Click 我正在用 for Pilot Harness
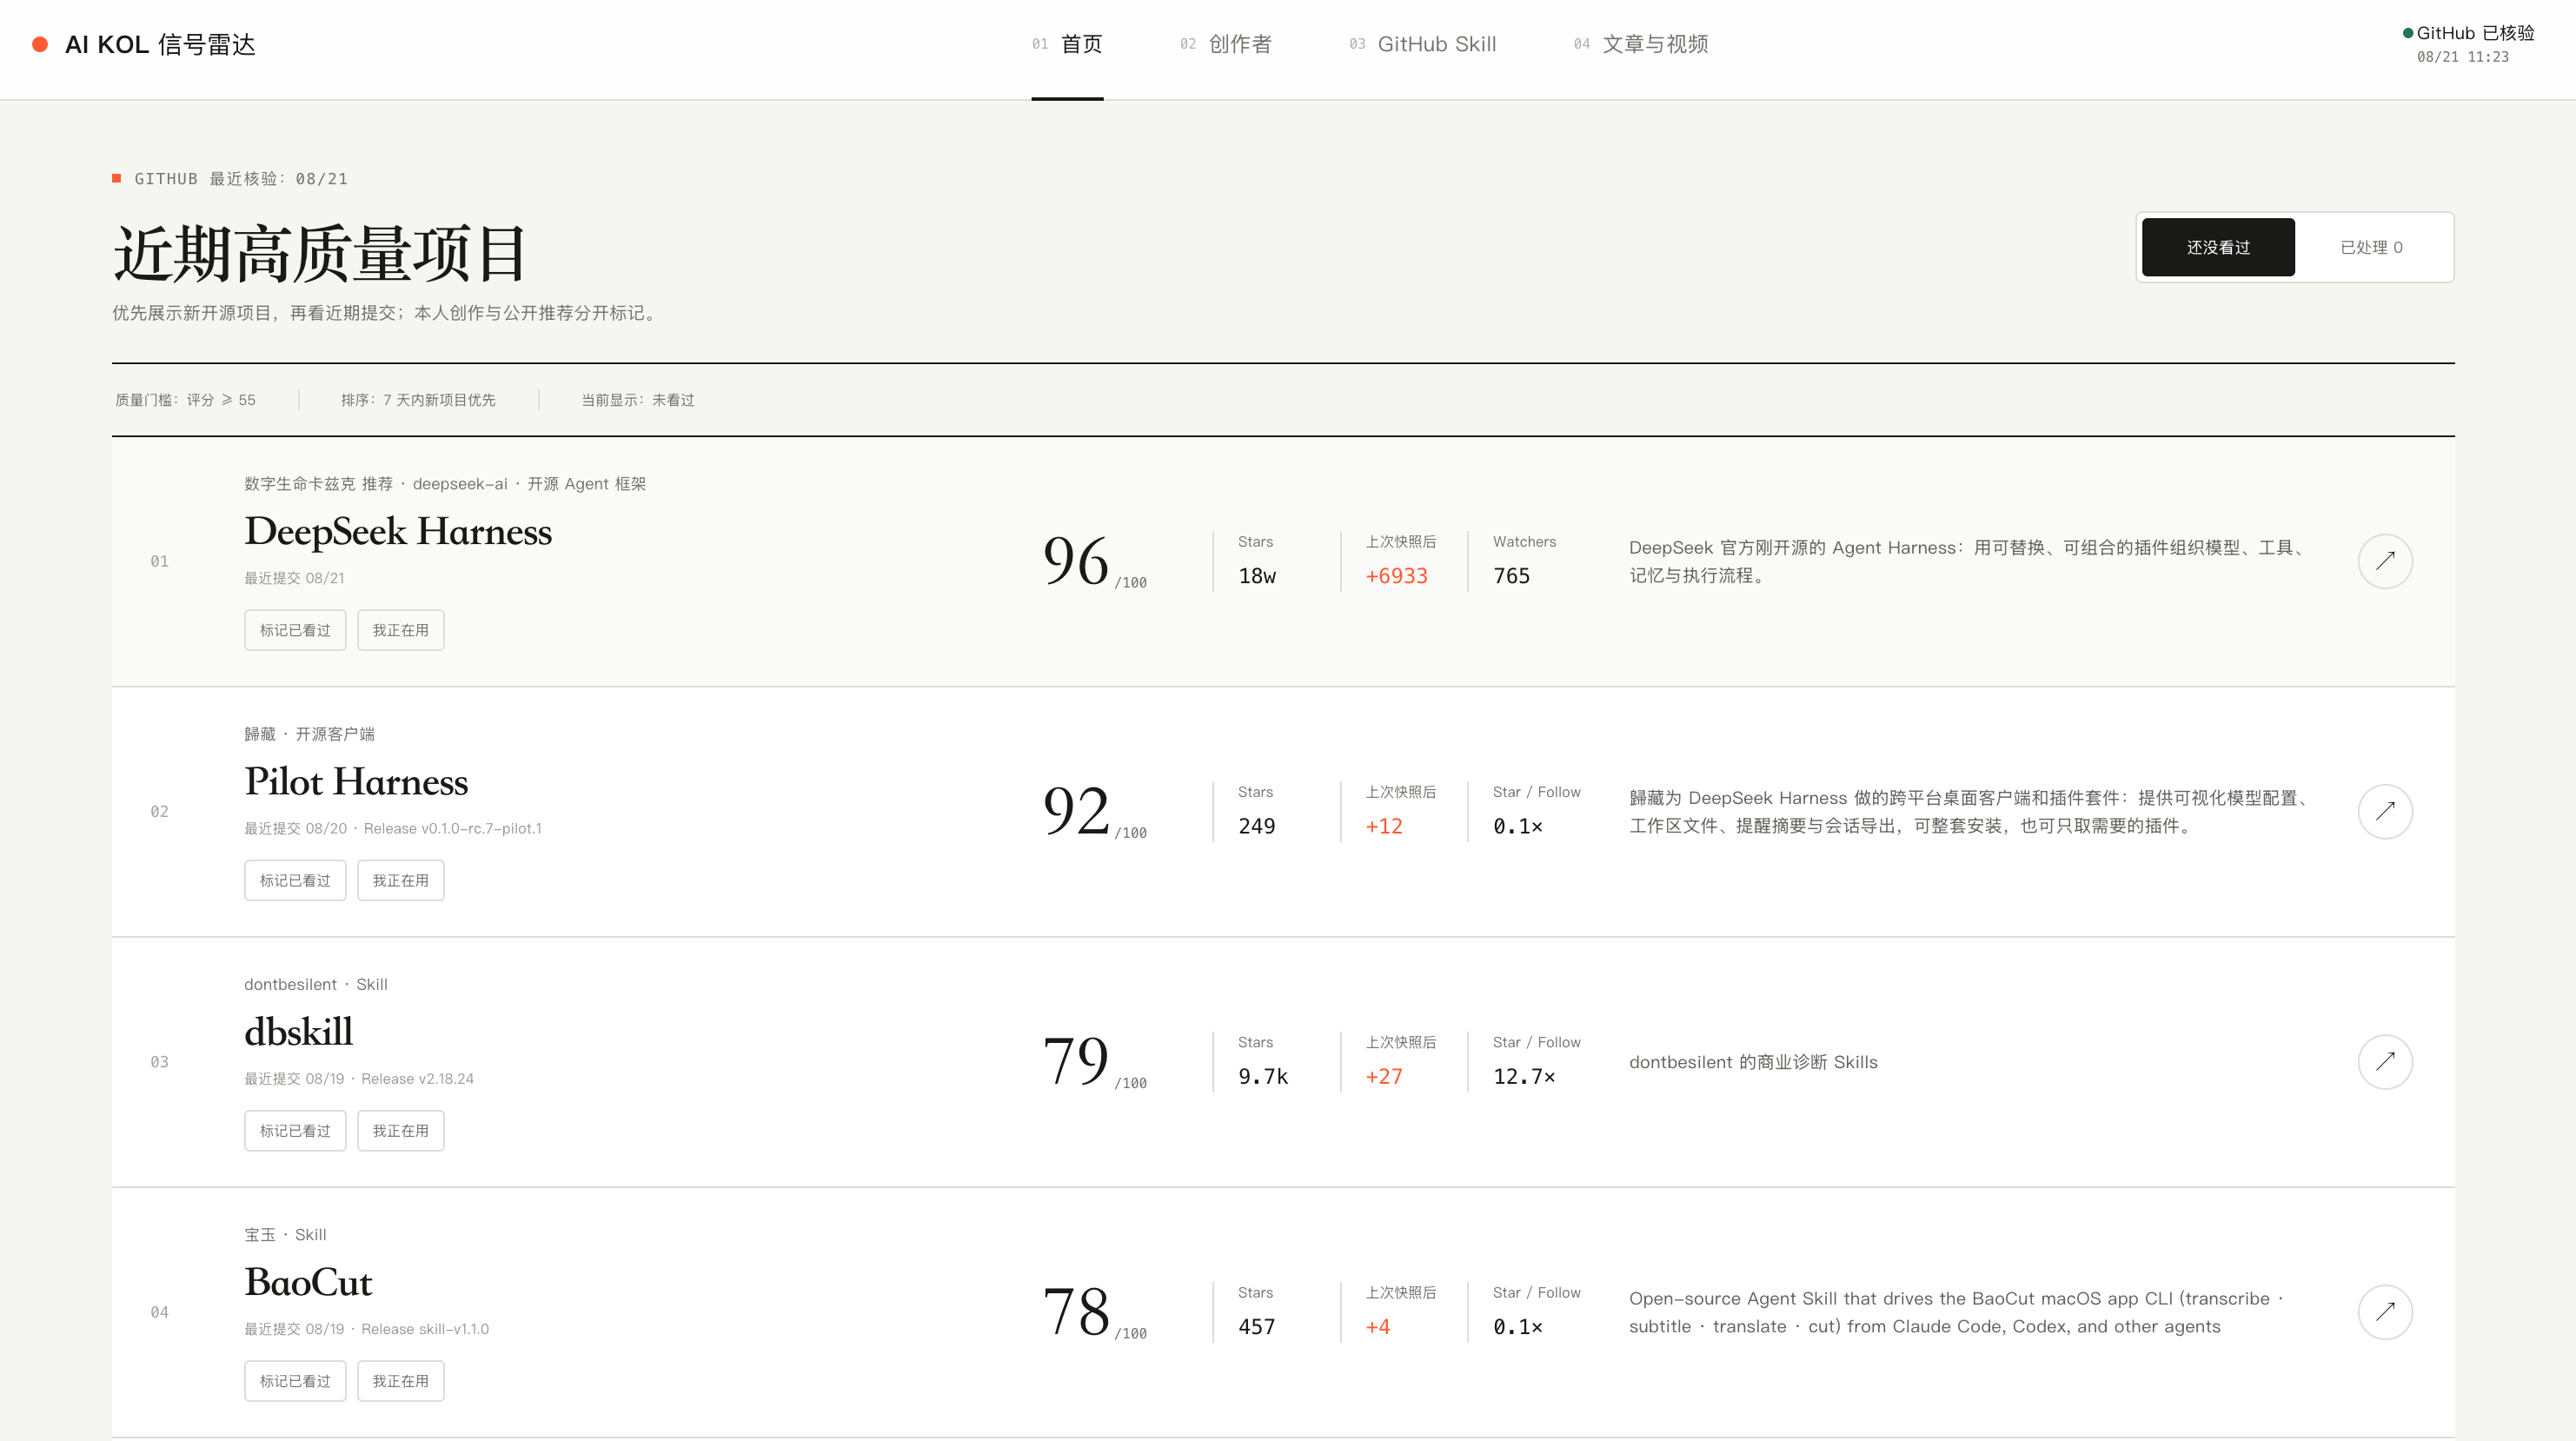2576x1441 pixels. click(401, 880)
